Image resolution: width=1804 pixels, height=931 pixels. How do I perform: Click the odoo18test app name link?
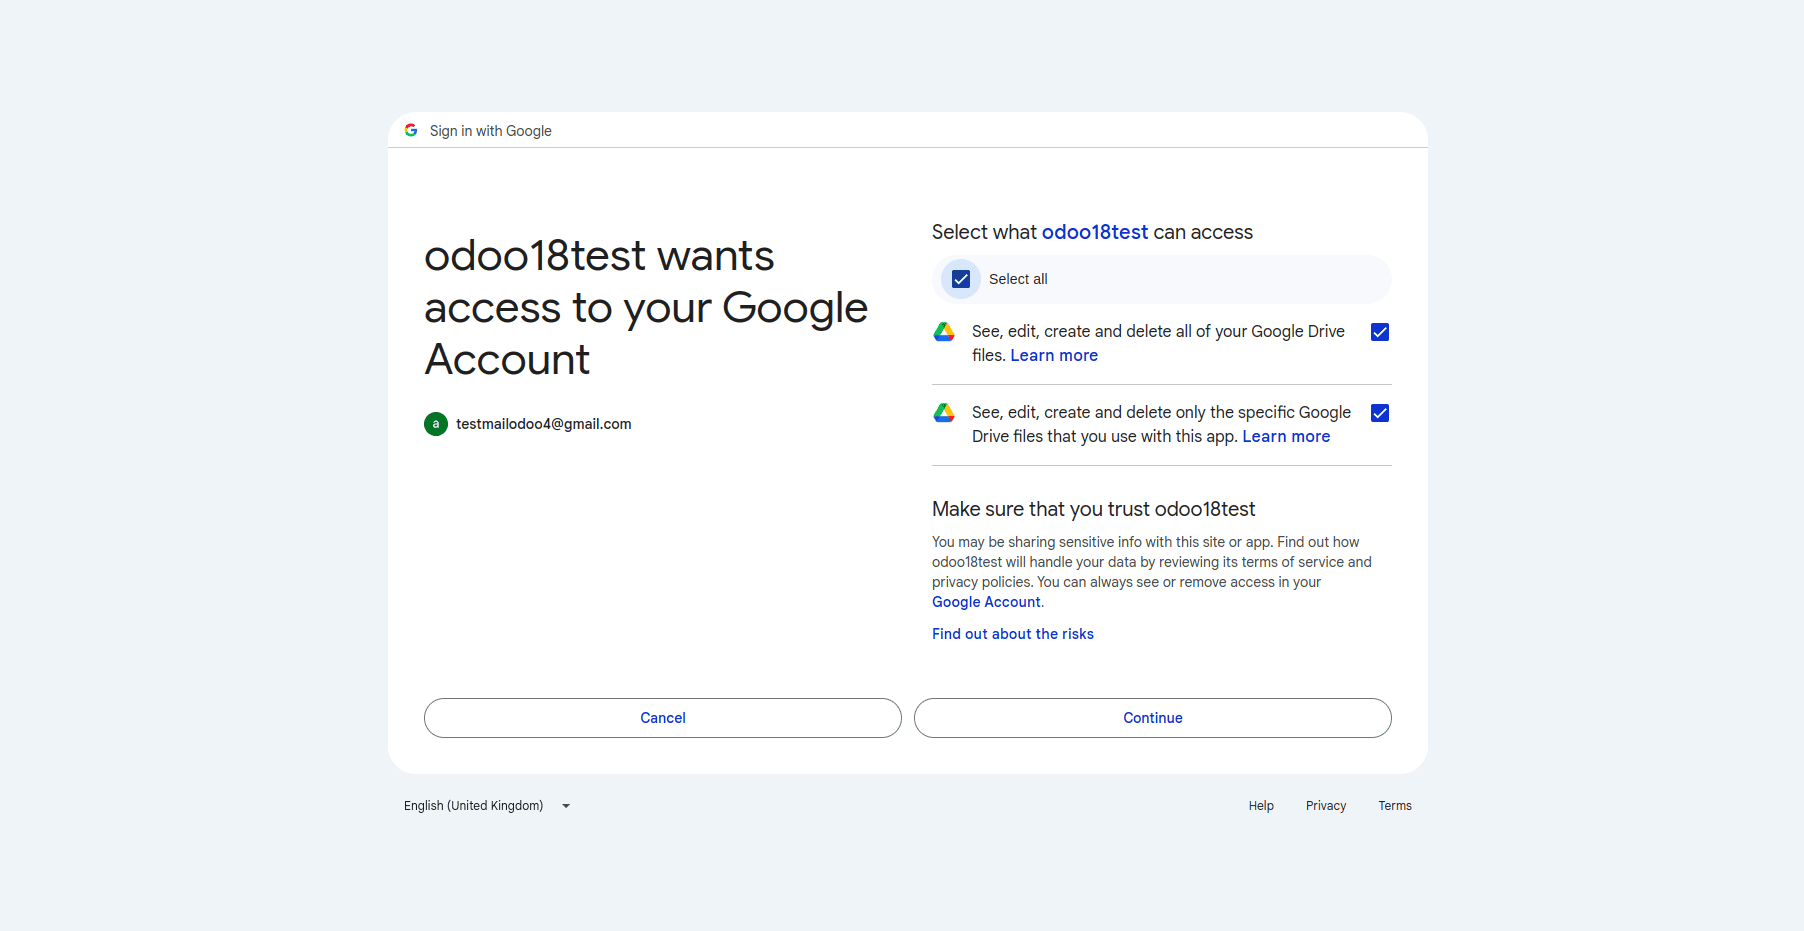point(1095,232)
